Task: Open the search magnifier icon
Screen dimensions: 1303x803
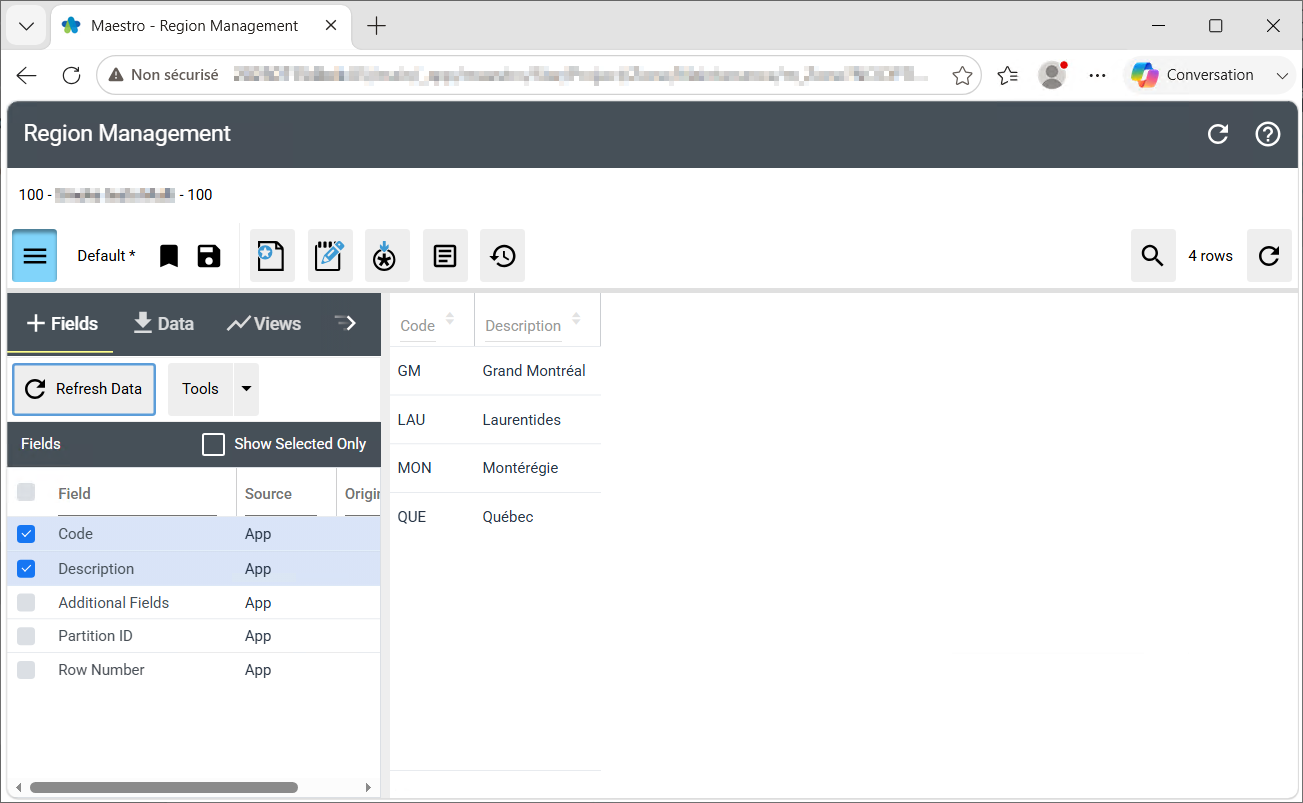Action: (x=1153, y=256)
